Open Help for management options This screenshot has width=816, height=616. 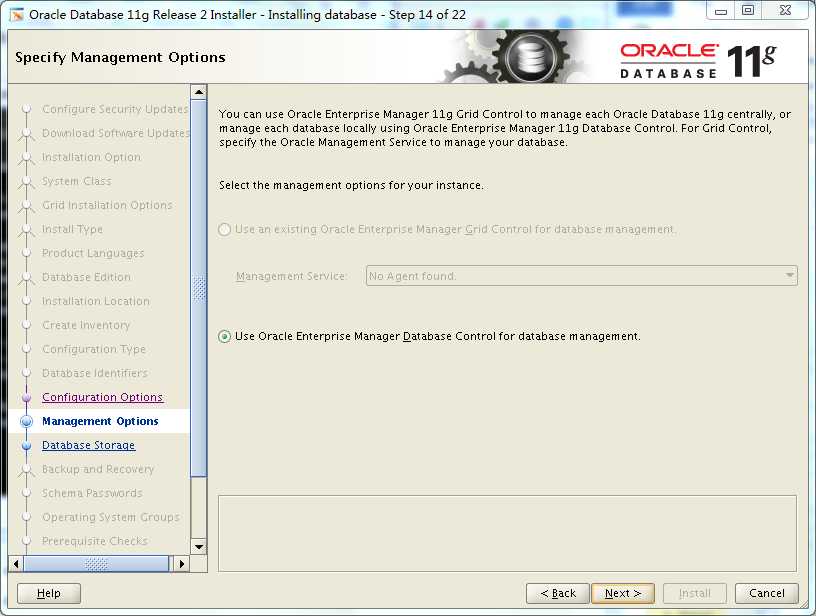(x=49, y=593)
